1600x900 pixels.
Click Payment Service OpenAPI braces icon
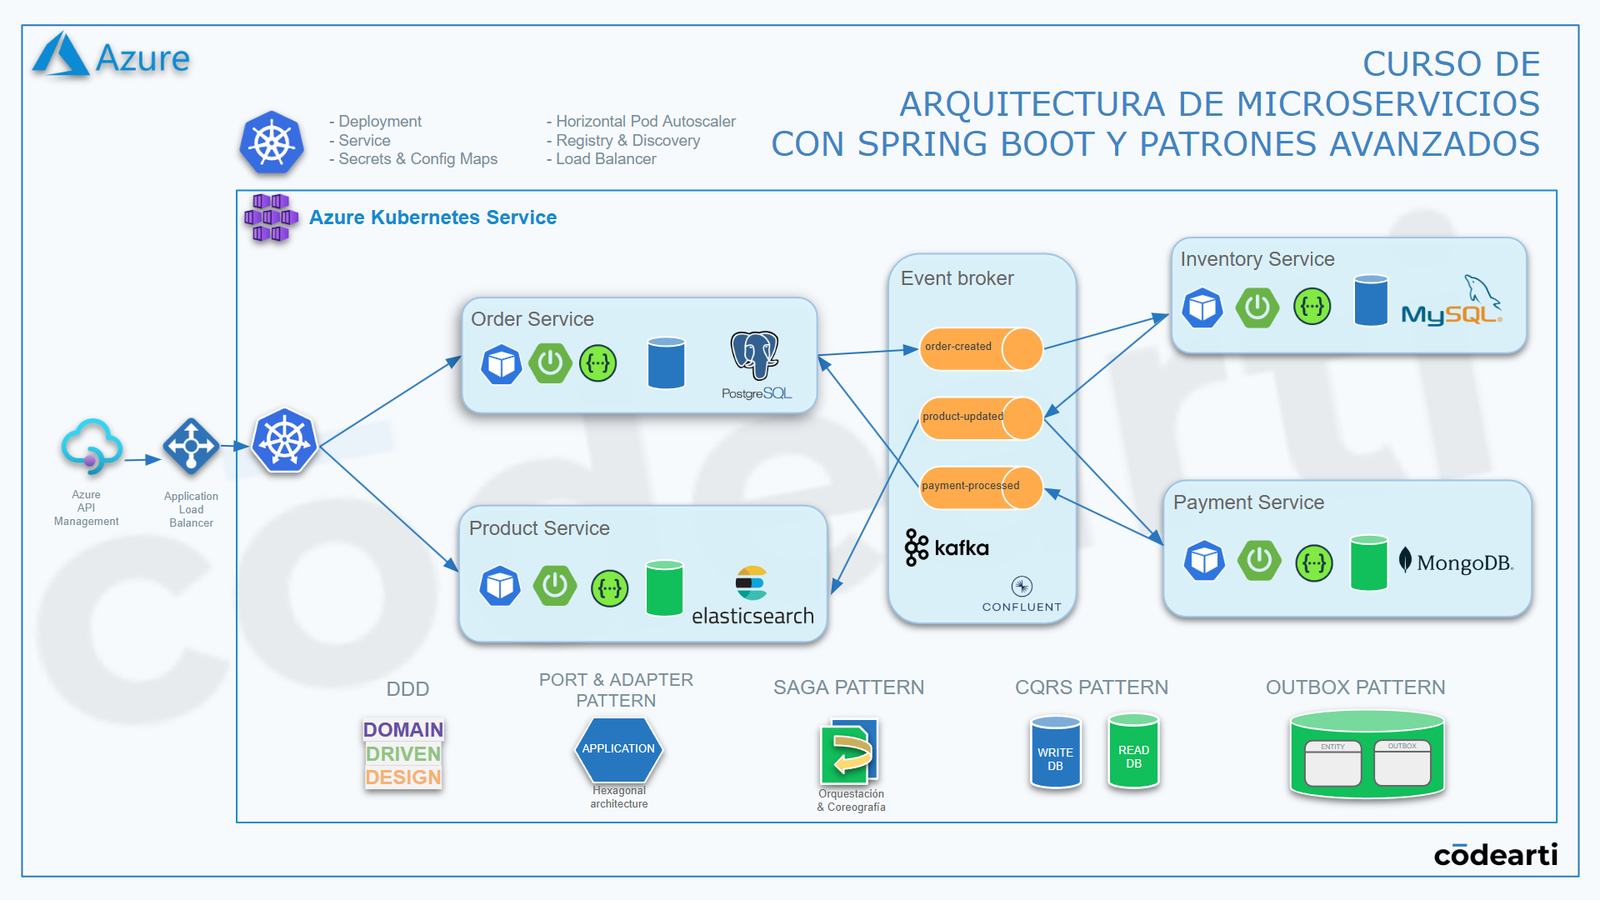tap(1314, 563)
